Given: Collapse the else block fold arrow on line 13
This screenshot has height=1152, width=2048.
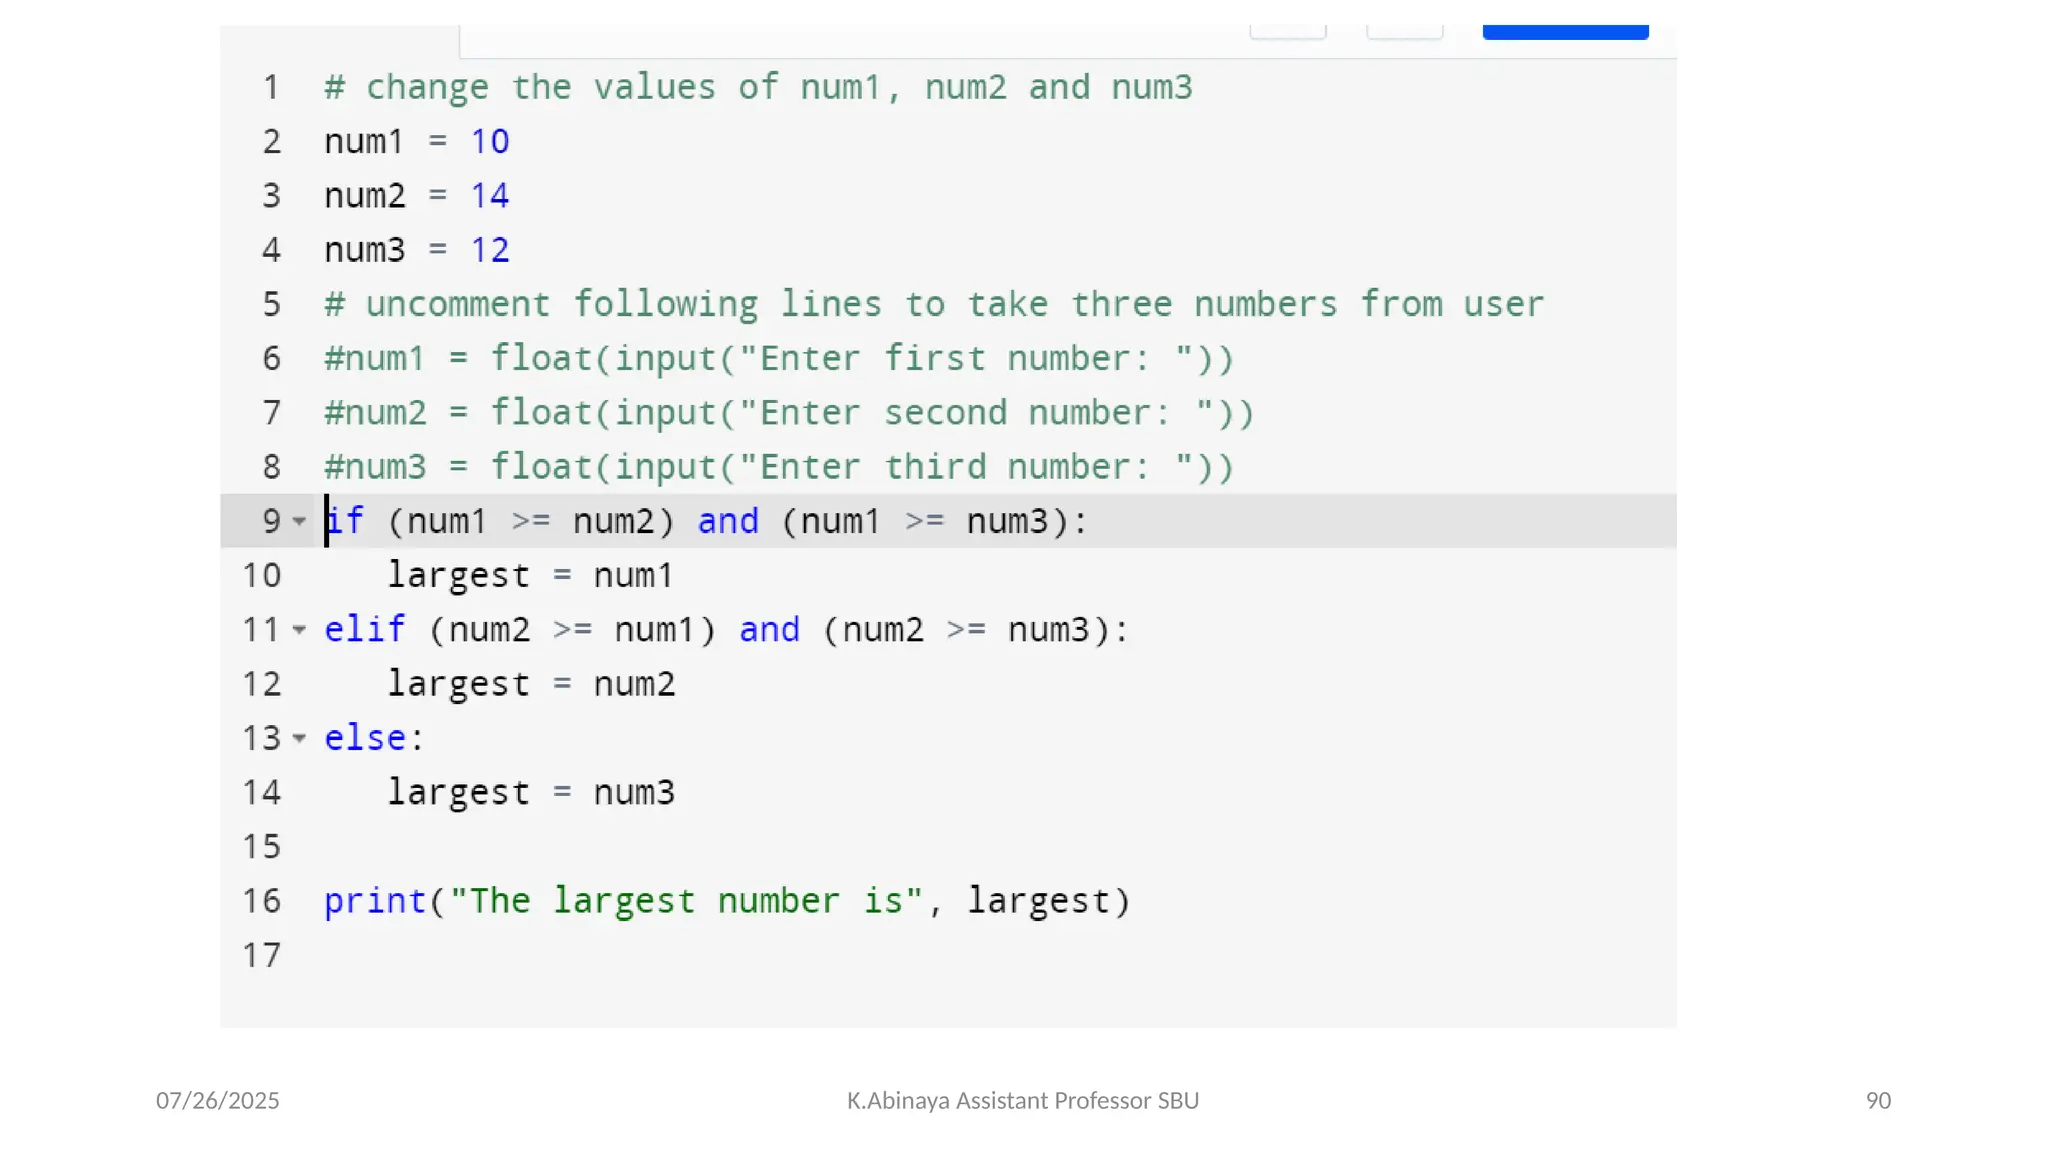Looking at the screenshot, I should click(x=299, y=738).
